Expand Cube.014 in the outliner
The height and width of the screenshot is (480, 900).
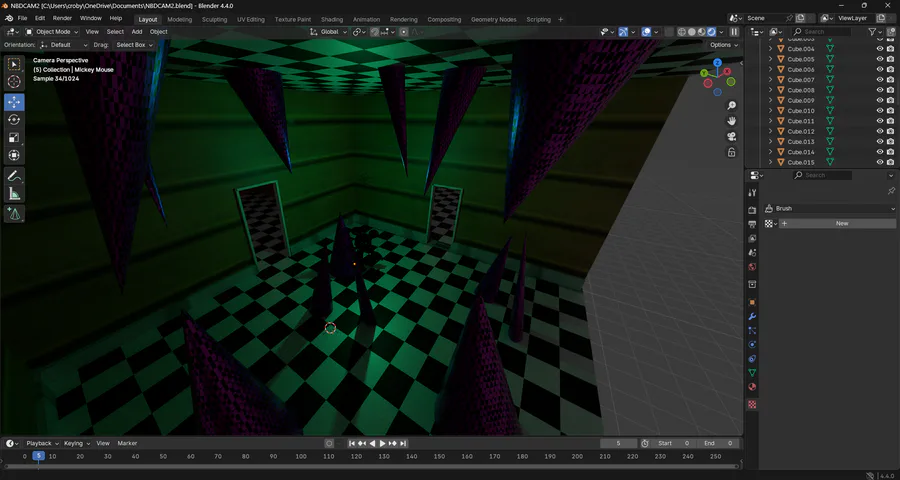point(771,152)
